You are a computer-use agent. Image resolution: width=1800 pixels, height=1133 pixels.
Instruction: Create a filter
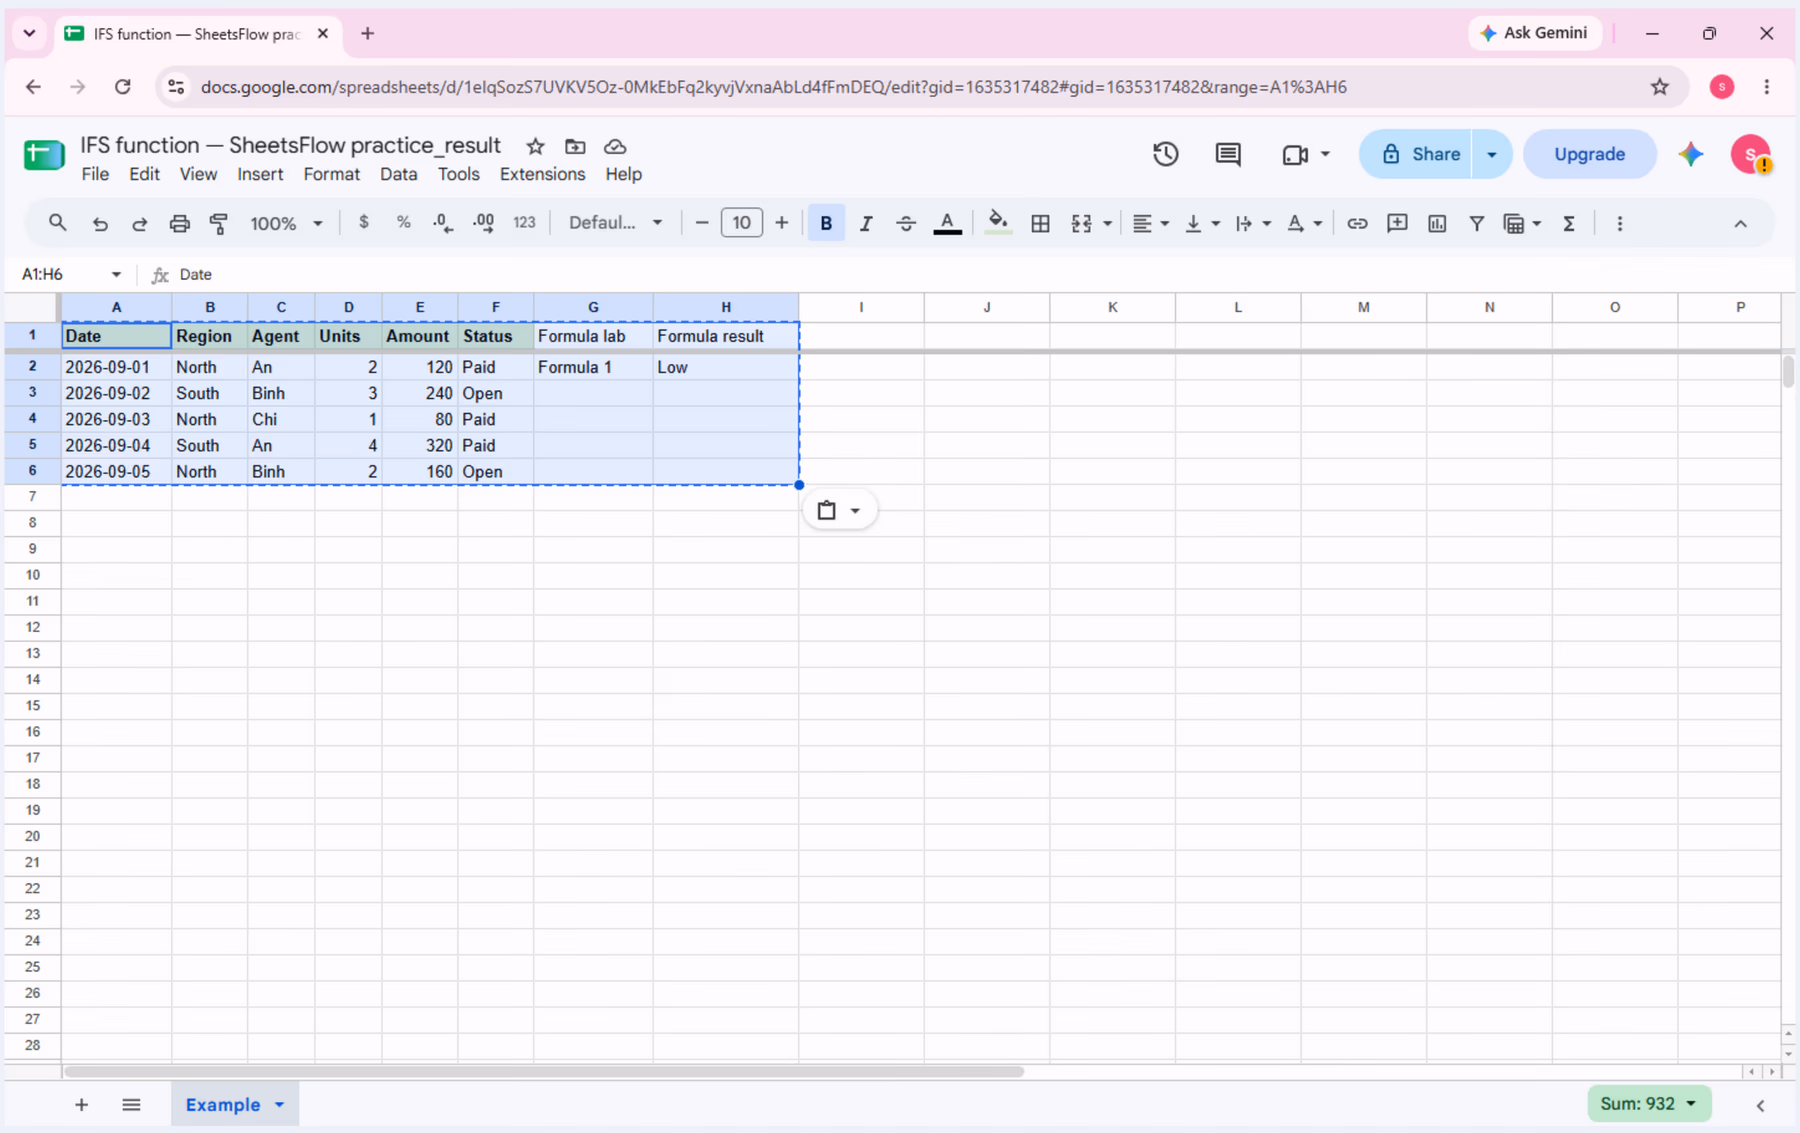click(x=1476, y=223)
